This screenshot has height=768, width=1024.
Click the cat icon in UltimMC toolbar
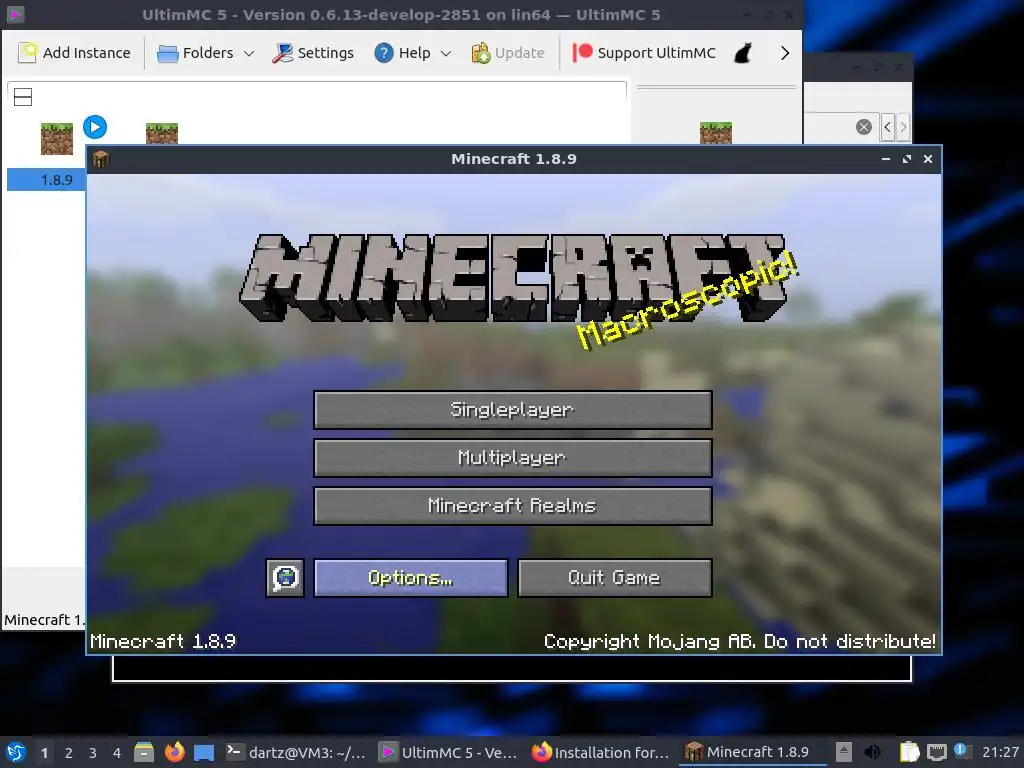(743, 53)
